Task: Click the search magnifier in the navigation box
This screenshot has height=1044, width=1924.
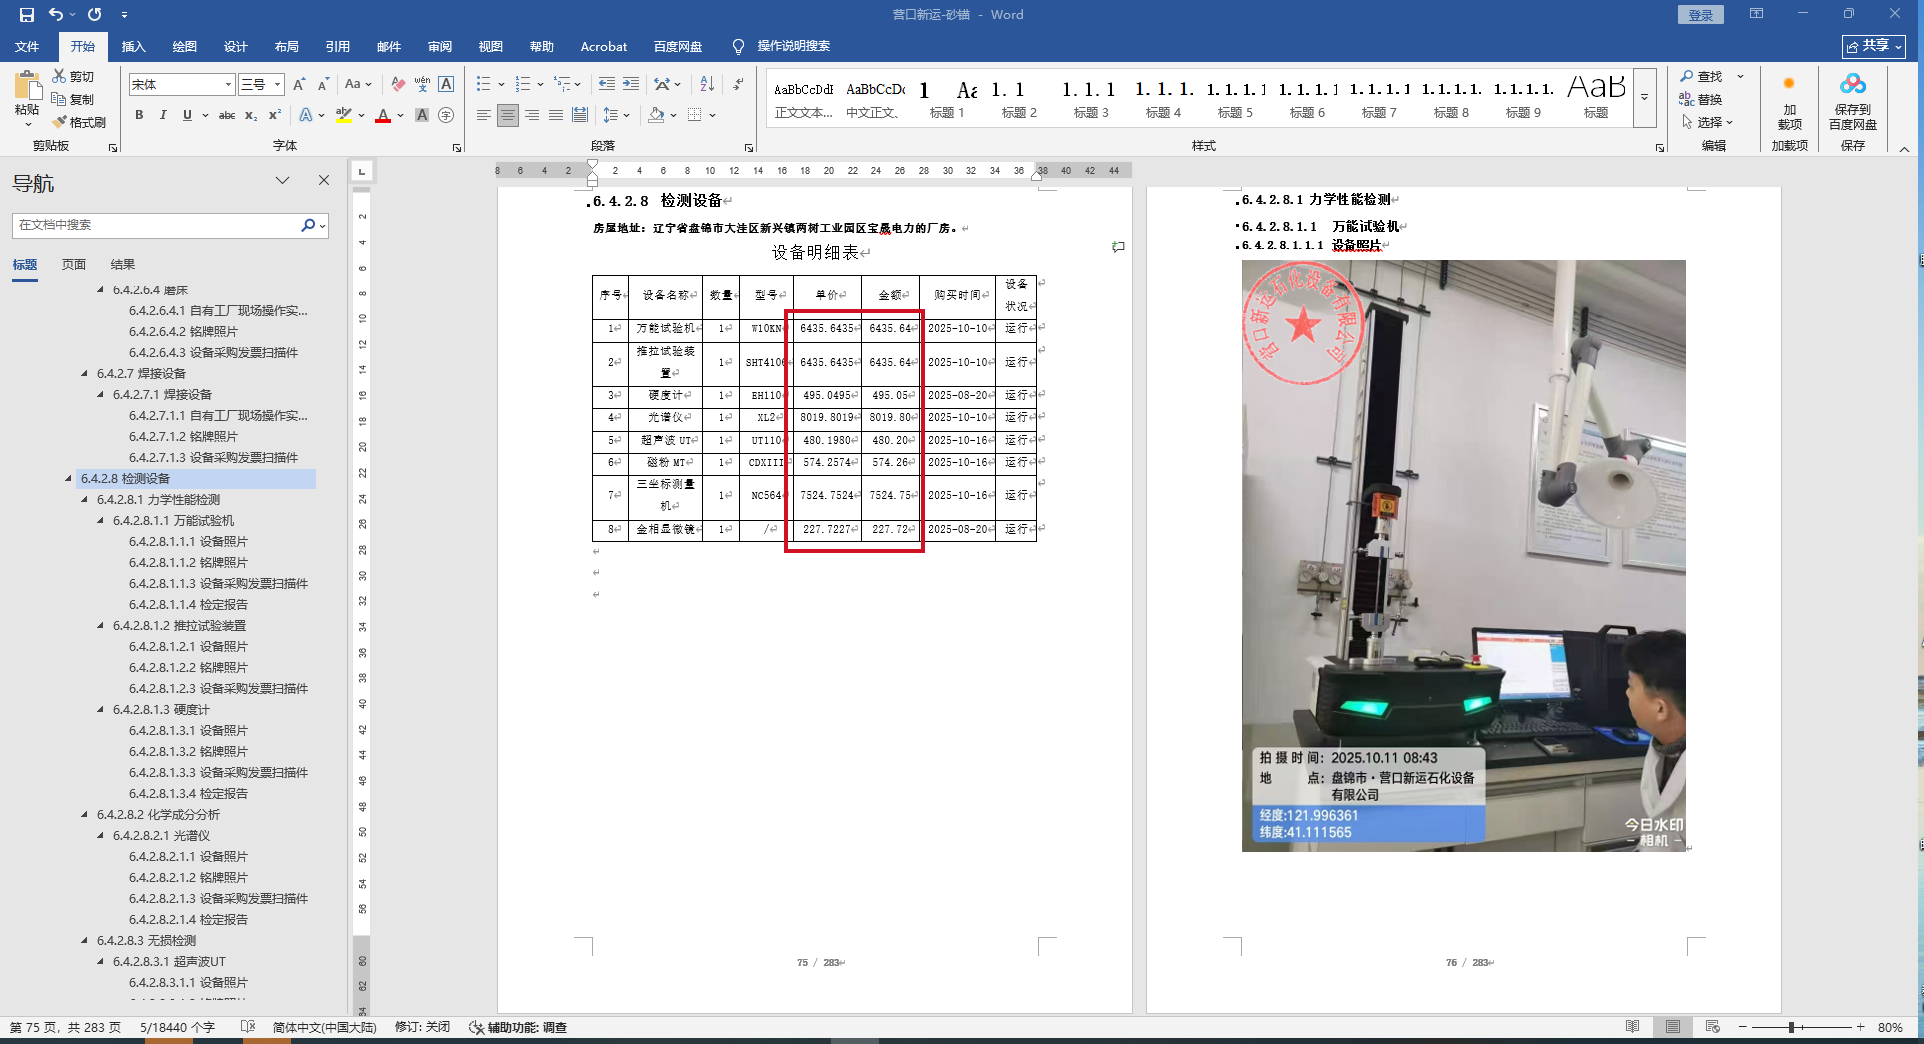Action: [x=308, y=225]
